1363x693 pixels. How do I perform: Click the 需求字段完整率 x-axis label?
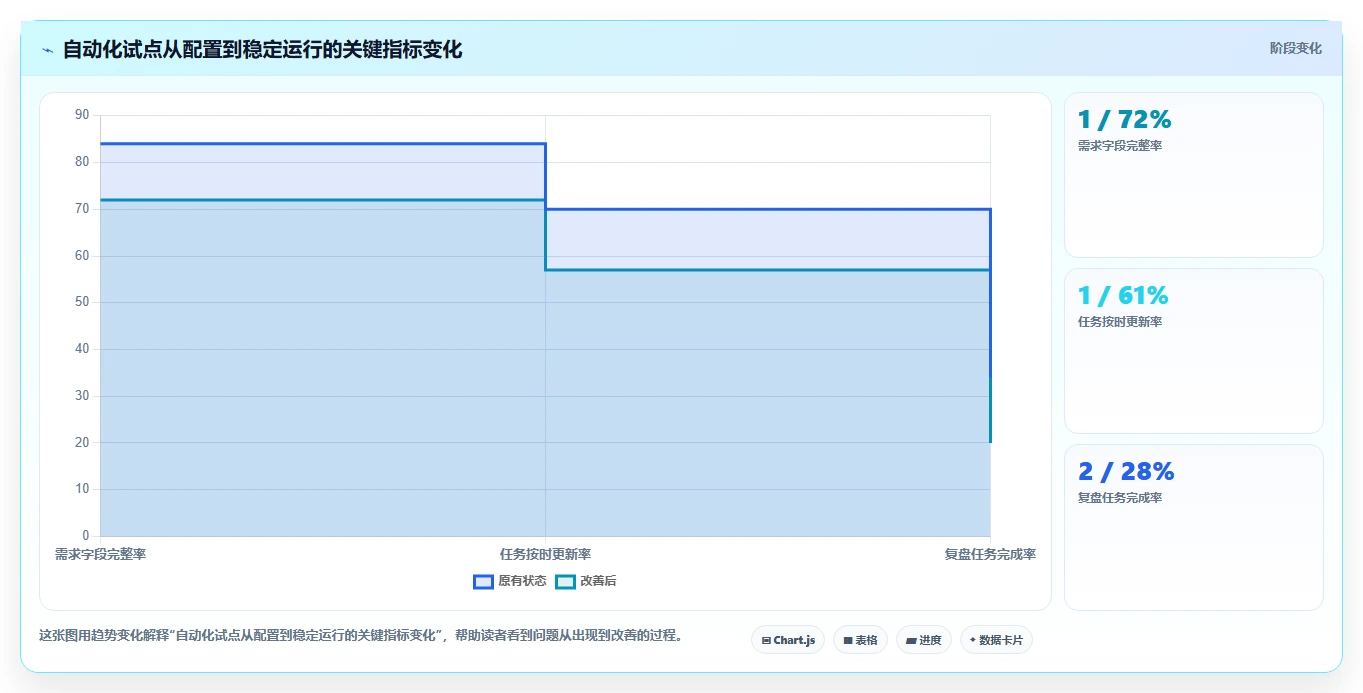100,554
